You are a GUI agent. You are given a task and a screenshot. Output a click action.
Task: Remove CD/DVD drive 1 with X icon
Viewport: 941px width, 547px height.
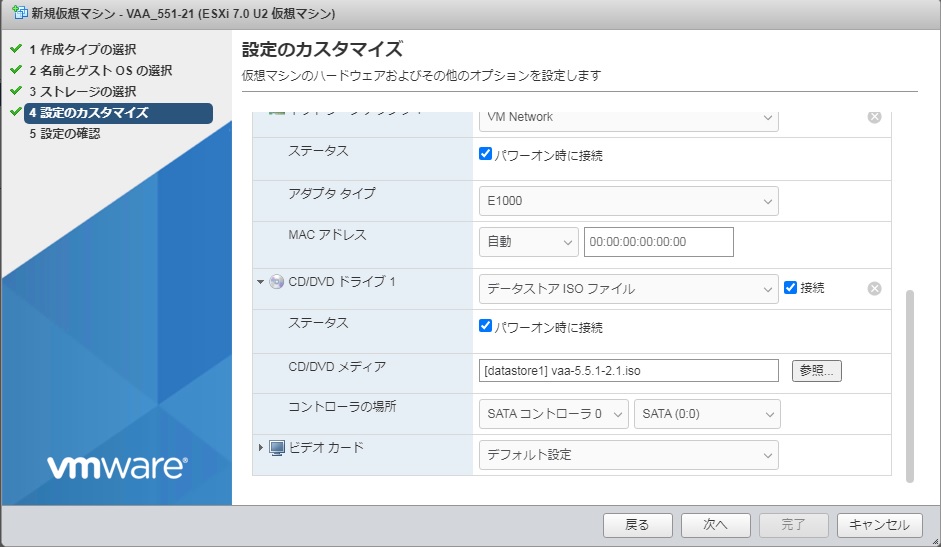click(874, 288)
